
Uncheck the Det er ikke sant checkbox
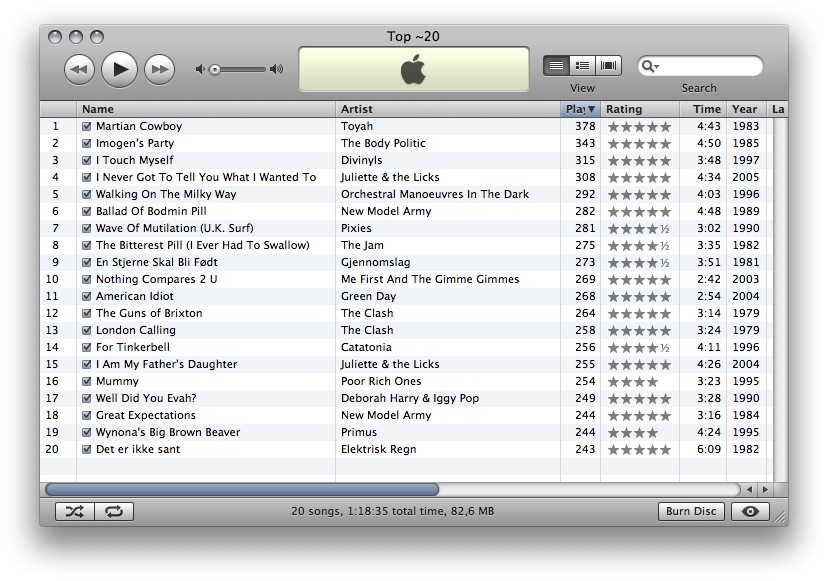[87, 449]
